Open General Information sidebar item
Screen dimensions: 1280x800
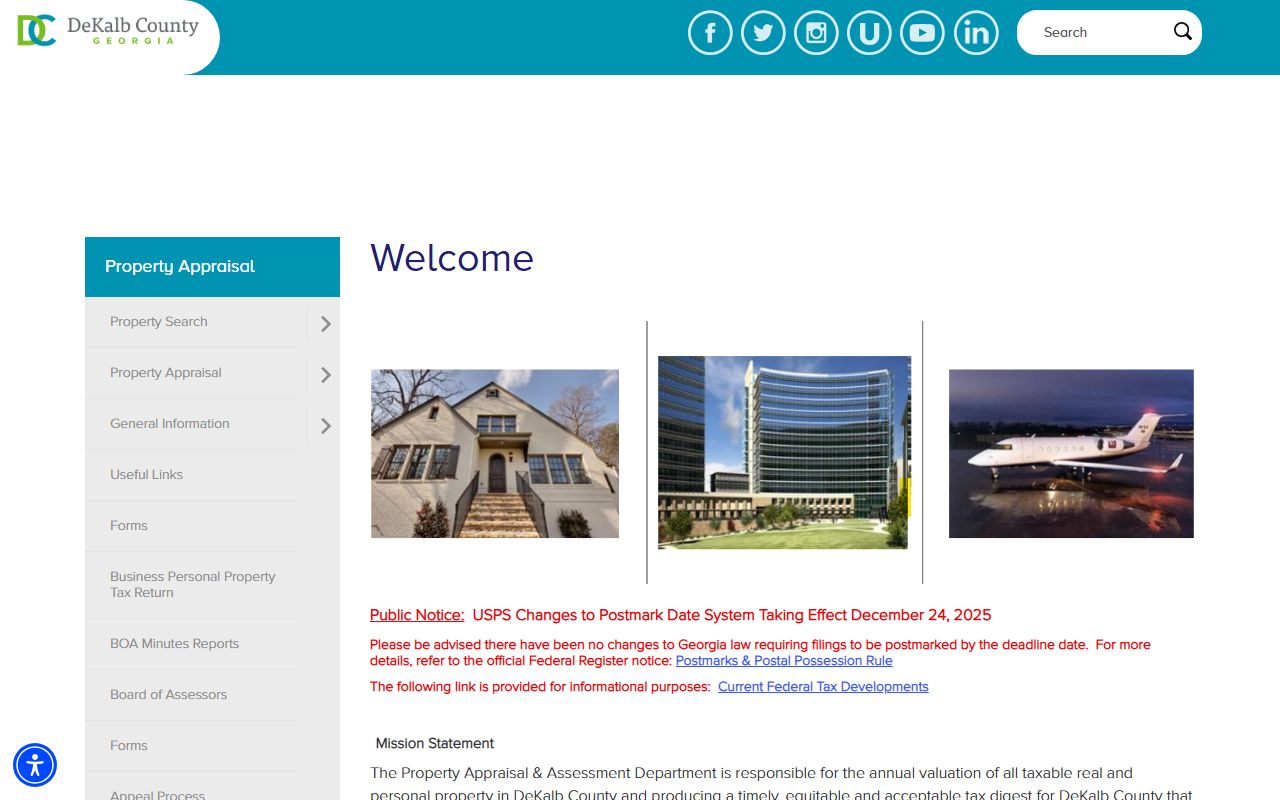[170, 424]
